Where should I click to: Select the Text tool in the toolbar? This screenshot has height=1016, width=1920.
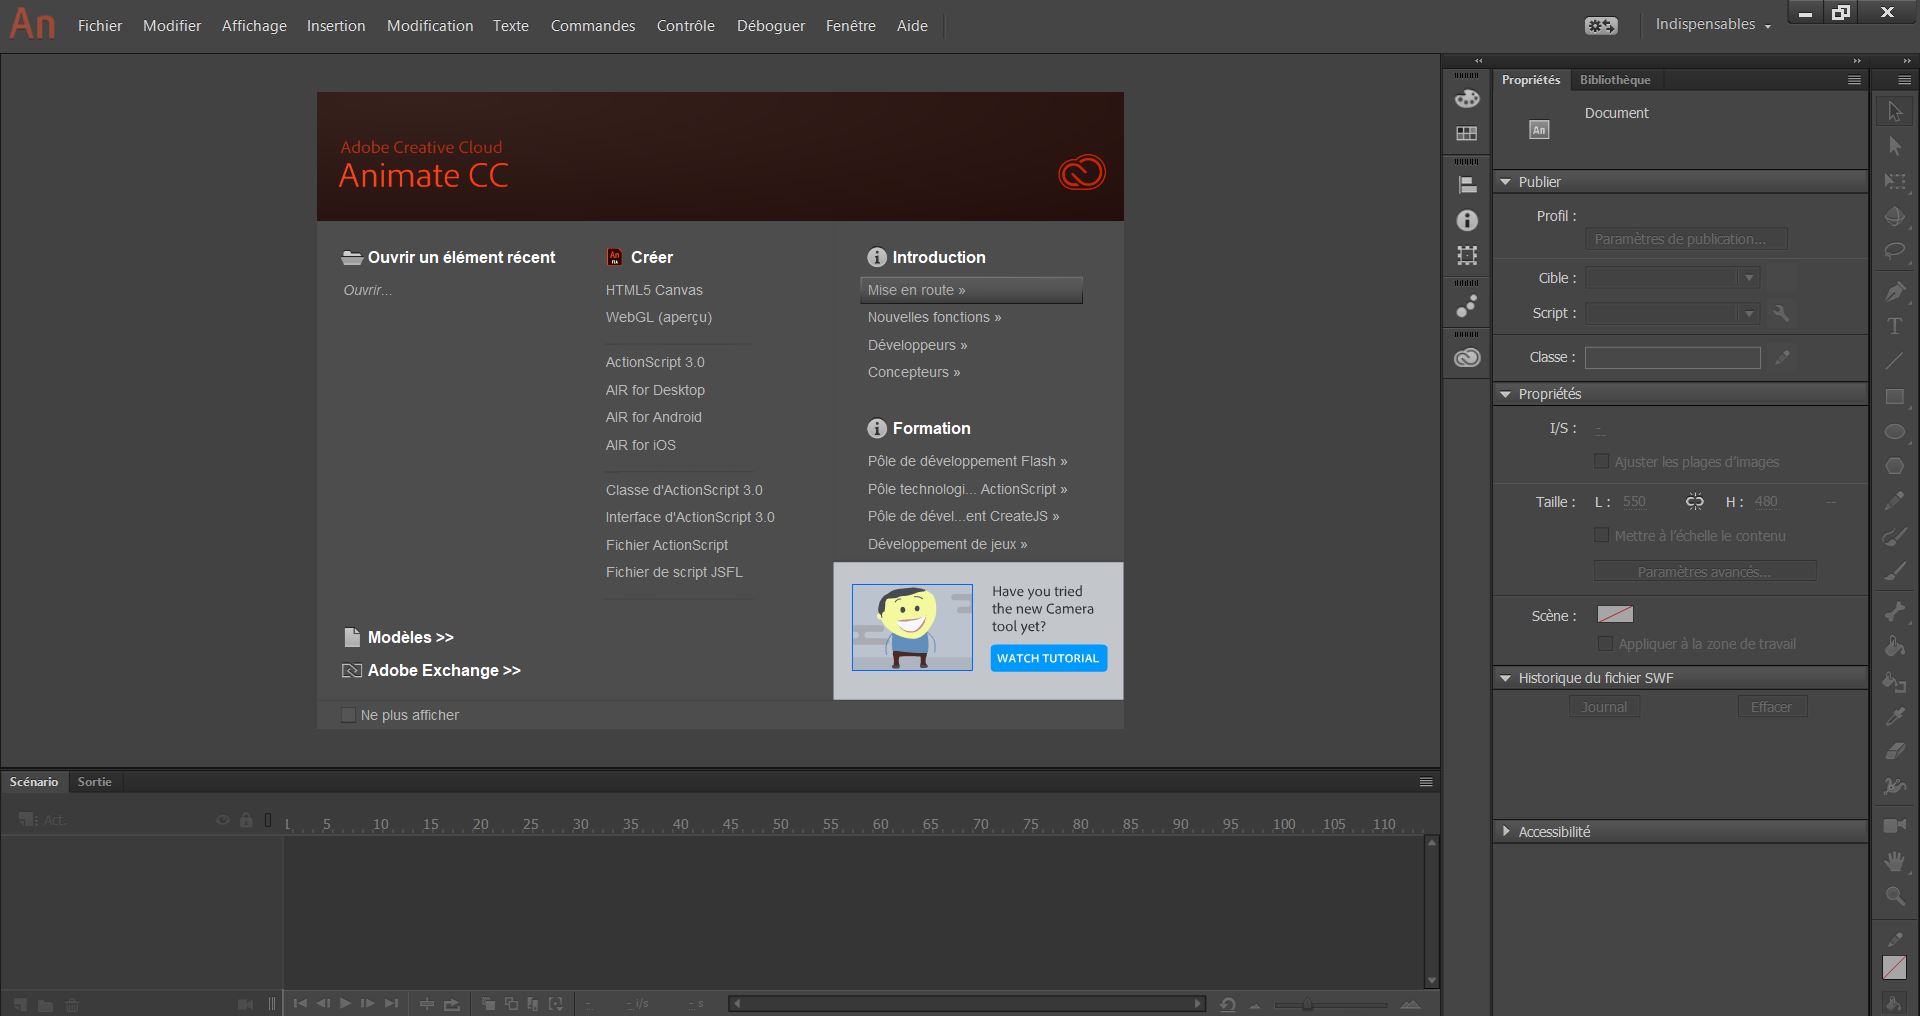(x=1894, y=326)
